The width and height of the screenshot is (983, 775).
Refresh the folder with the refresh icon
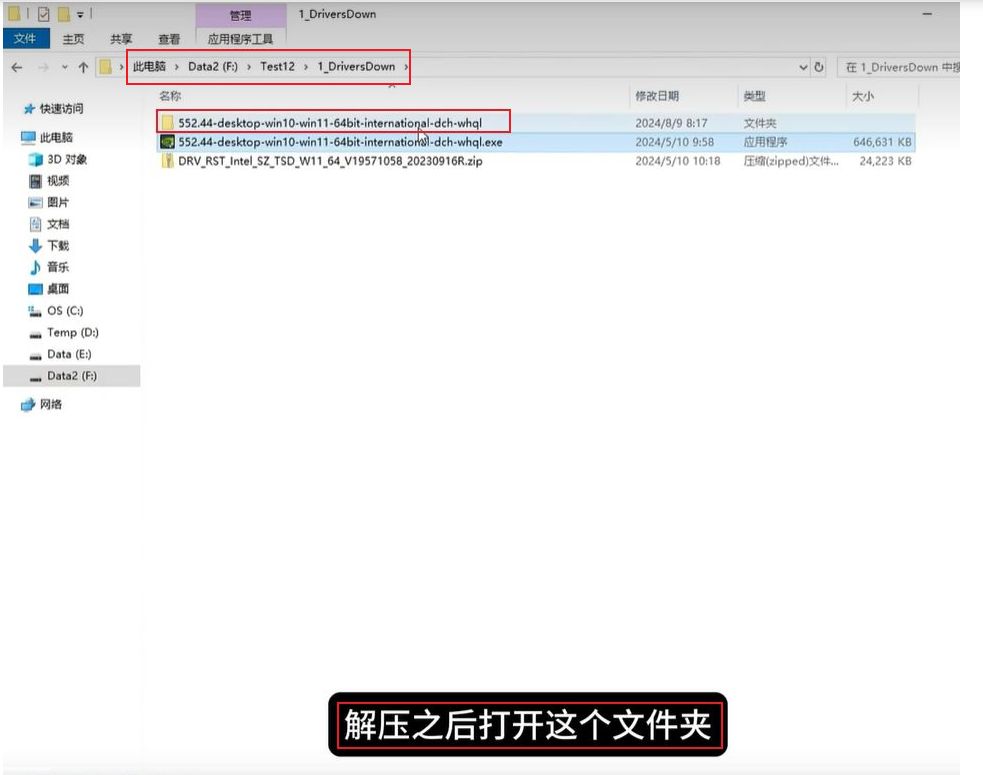(x=820, y=67)
